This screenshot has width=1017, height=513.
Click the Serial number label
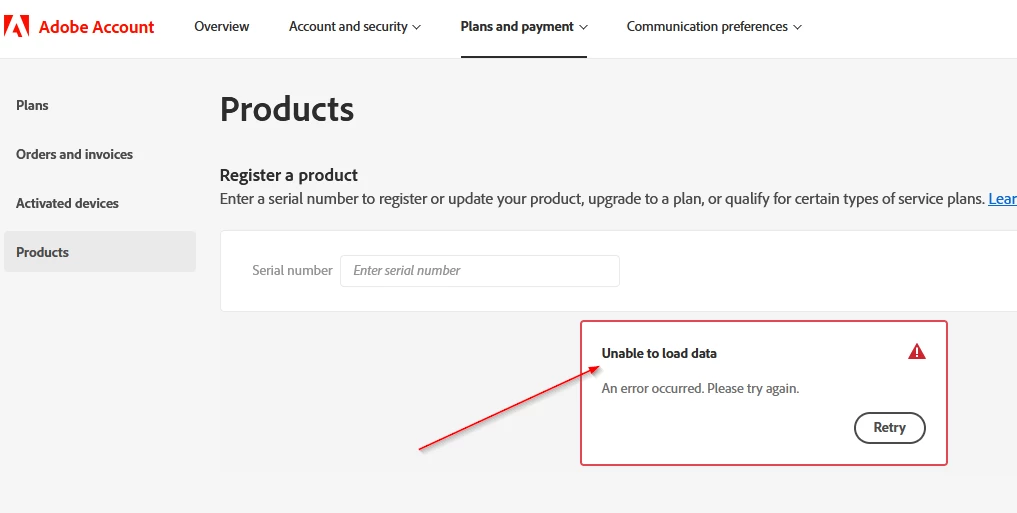pyautogui.click(x=293, y=270)
